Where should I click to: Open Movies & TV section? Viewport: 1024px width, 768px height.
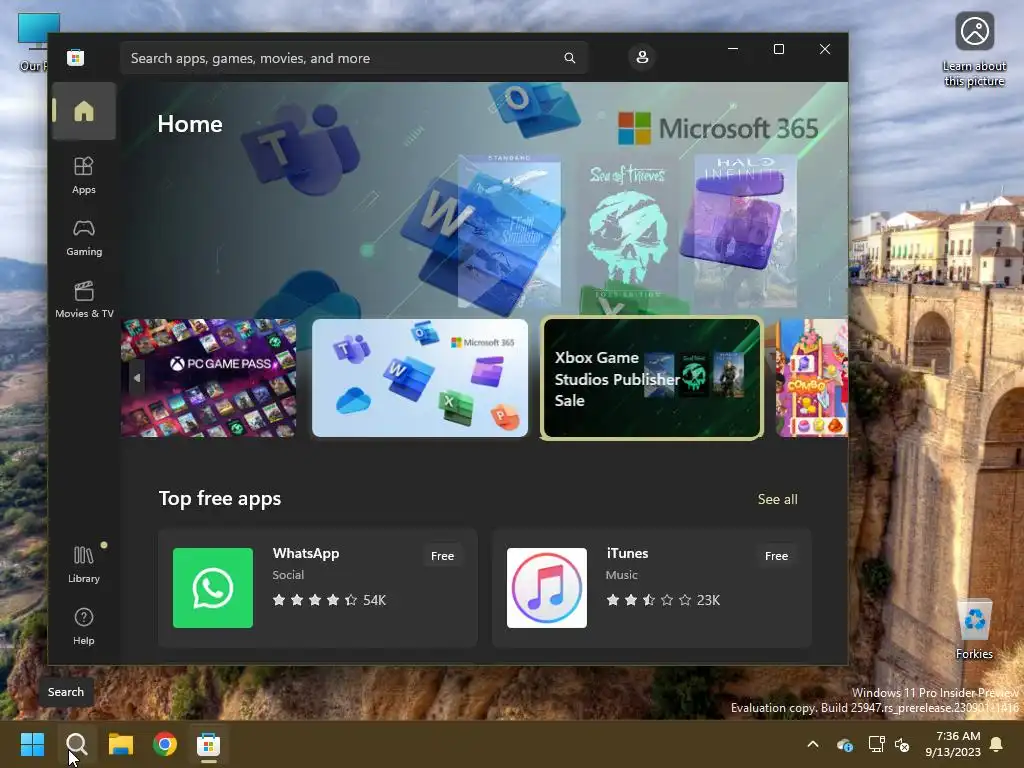tap(84, 299)
